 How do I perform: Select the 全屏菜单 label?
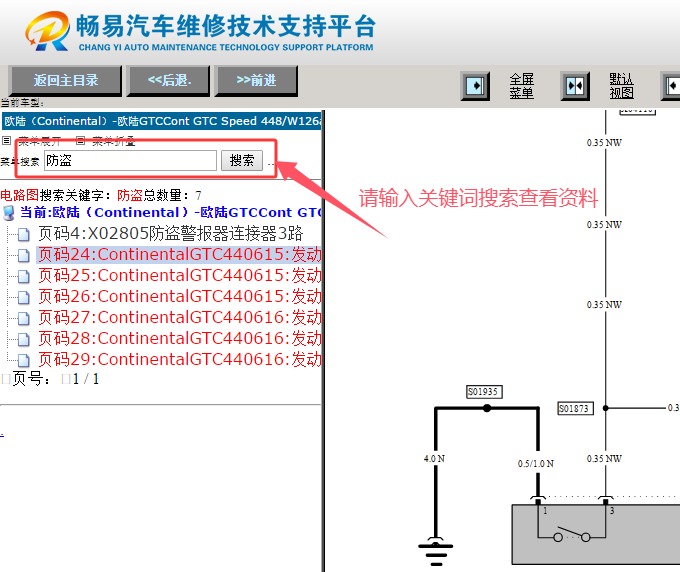pyautogui.click(x=521, y=86)
